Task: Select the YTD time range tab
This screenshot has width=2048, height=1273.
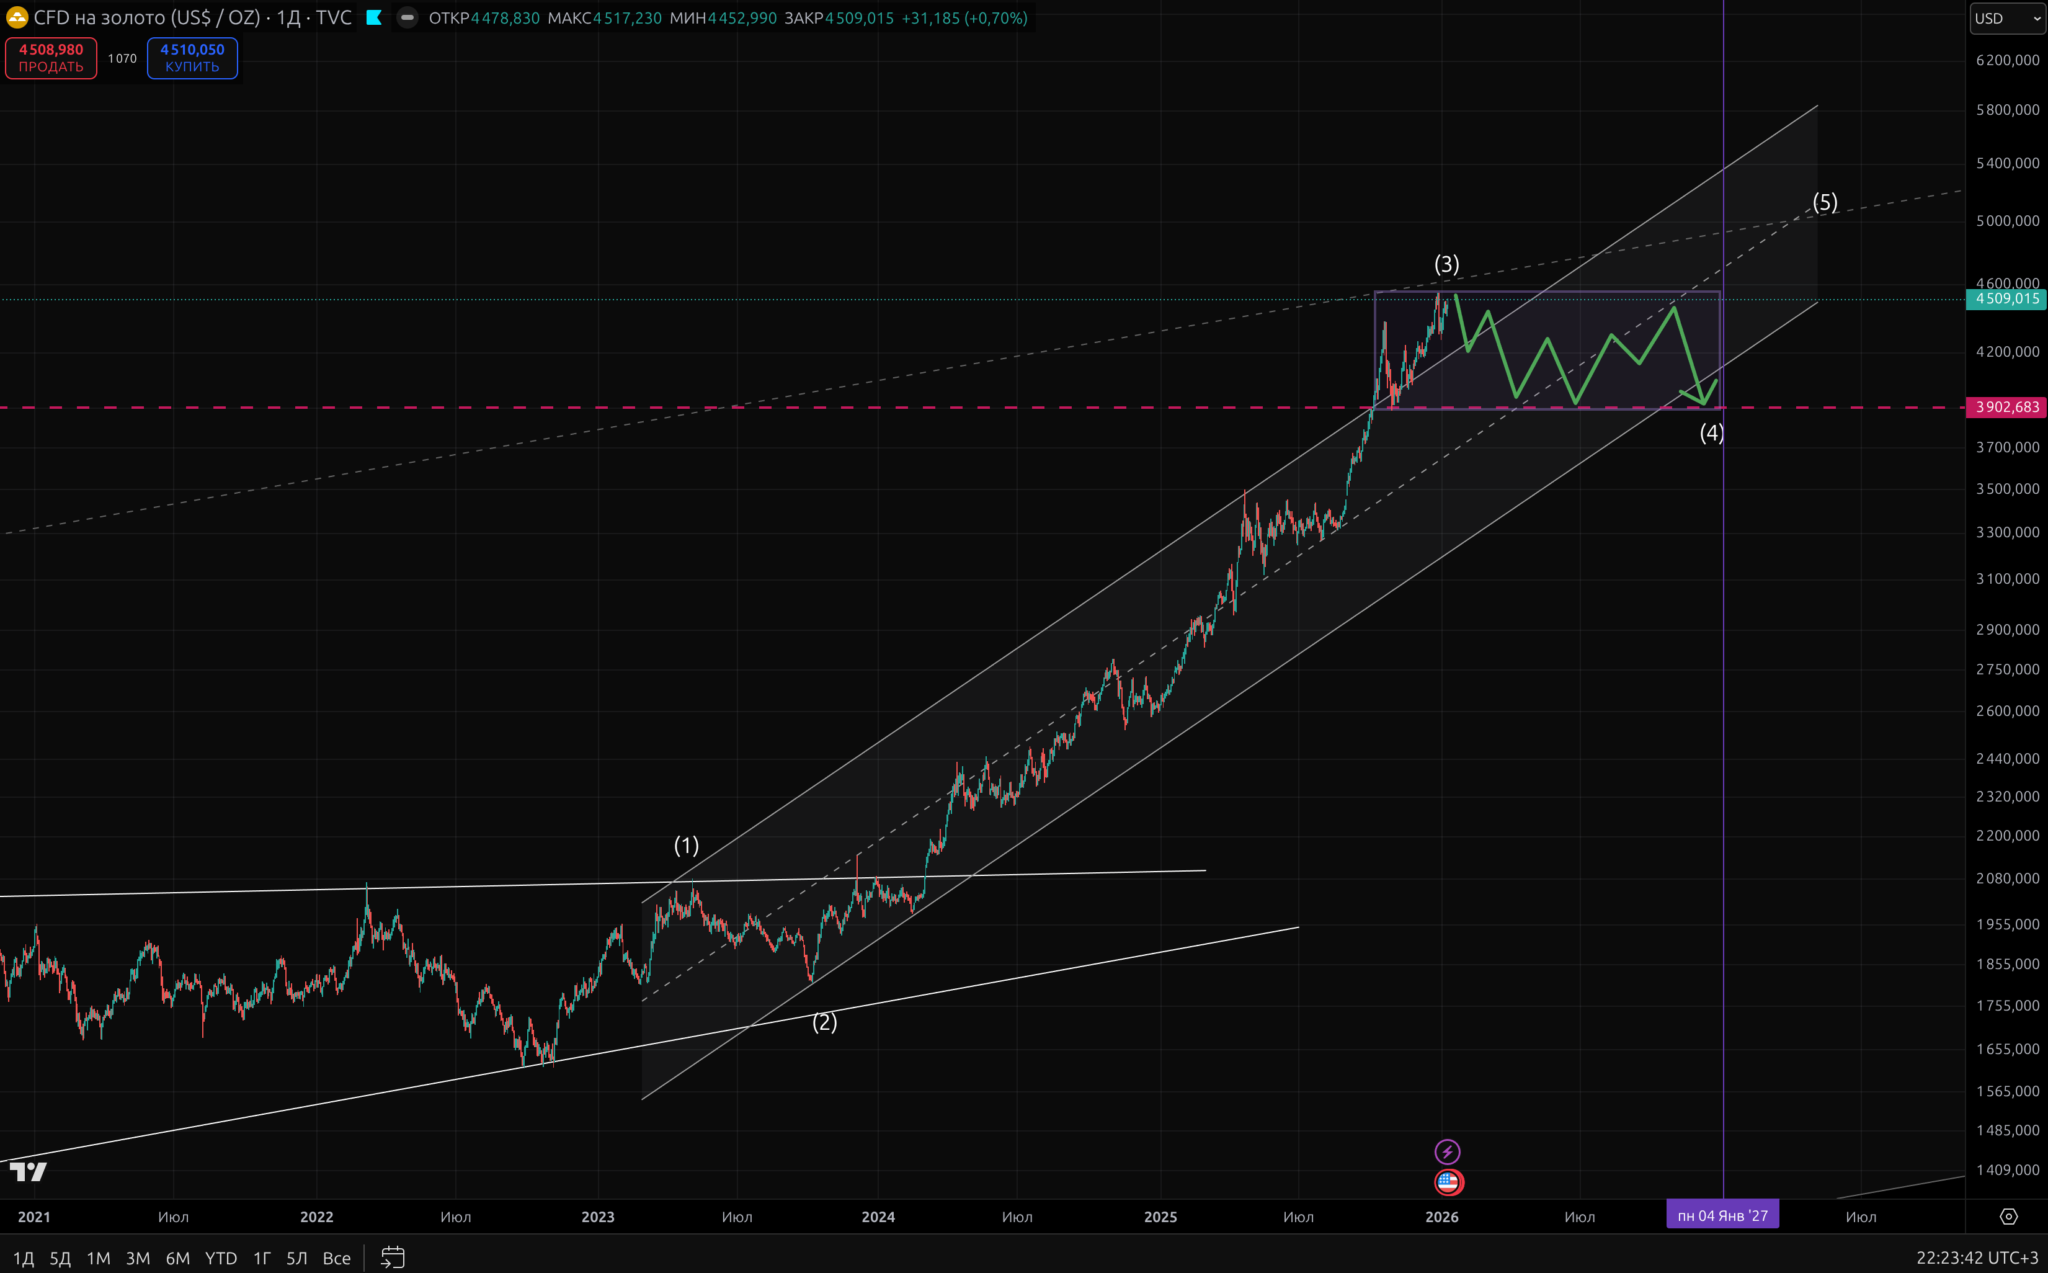Action: click(220, 1258)
